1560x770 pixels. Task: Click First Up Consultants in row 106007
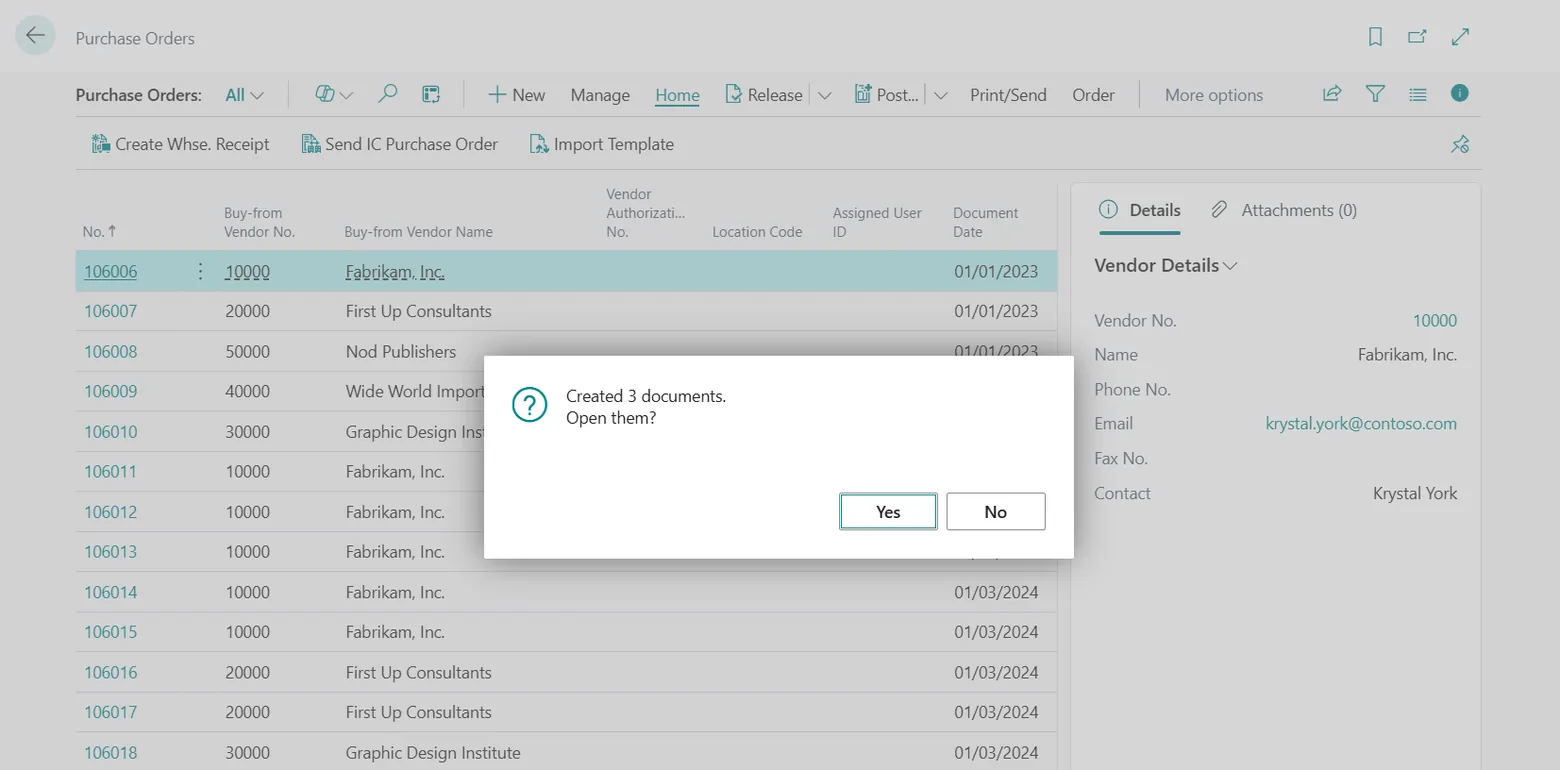point(419,311)
